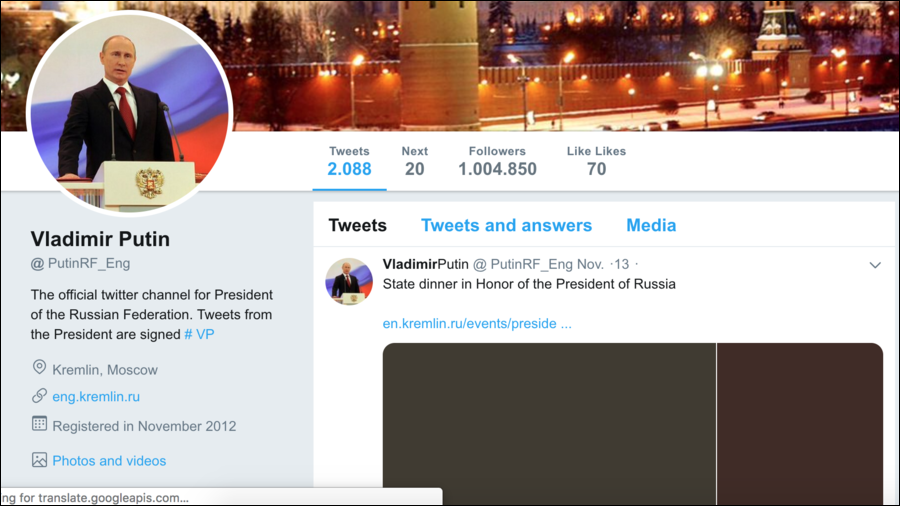Click the small tweet avatar image

pyautogui.click(x=349, y=281)
